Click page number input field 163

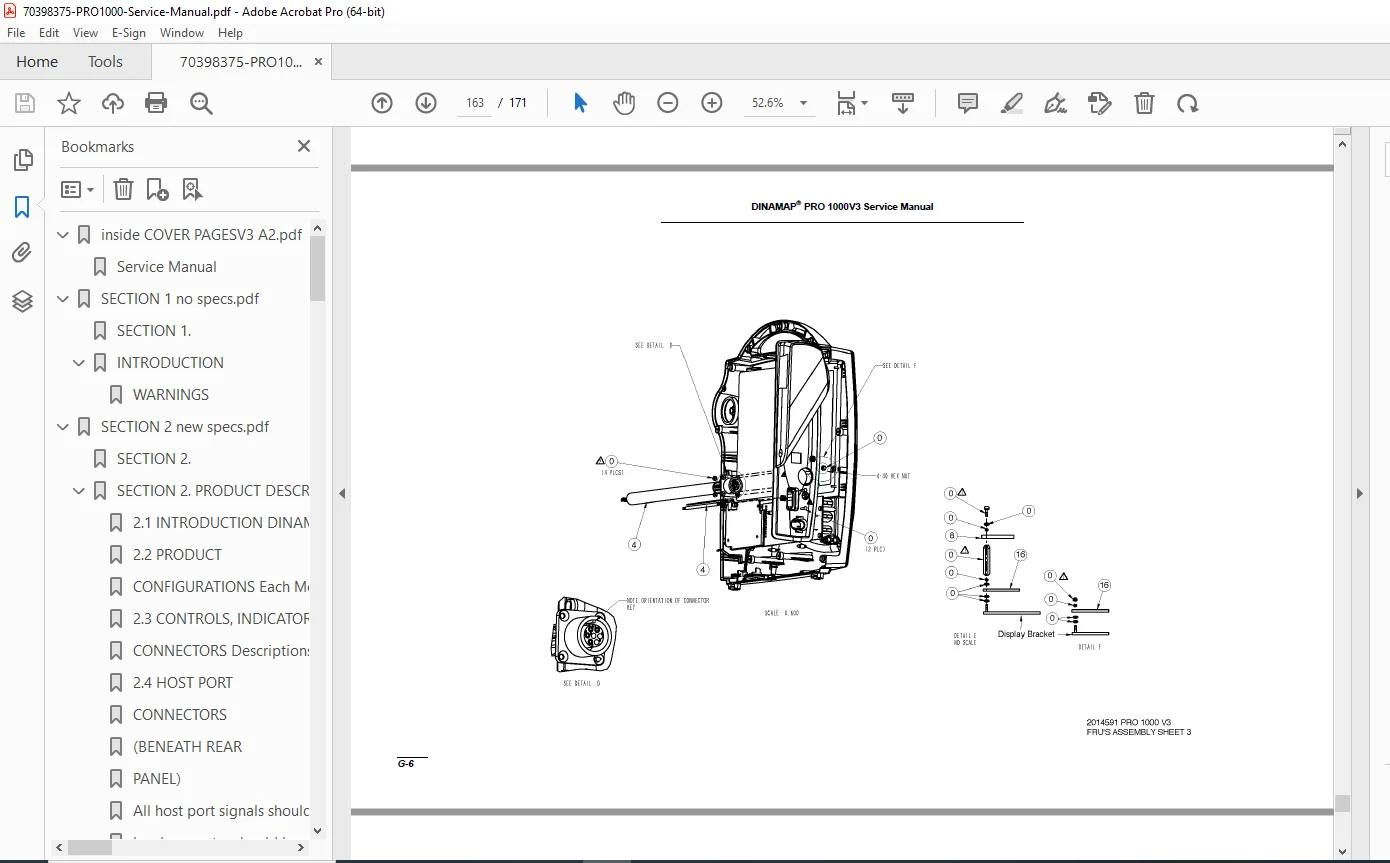[x=475, y=103]
